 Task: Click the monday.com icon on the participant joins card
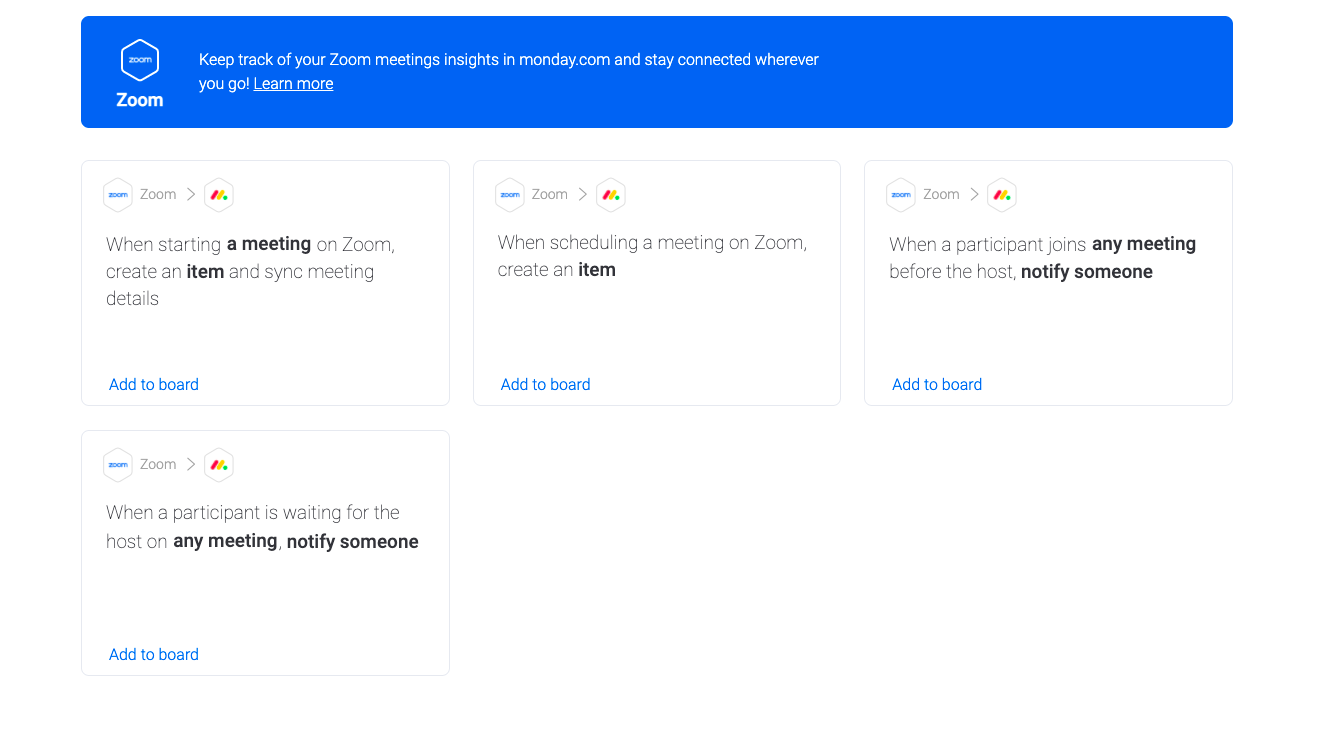[x=1002, y=194]
